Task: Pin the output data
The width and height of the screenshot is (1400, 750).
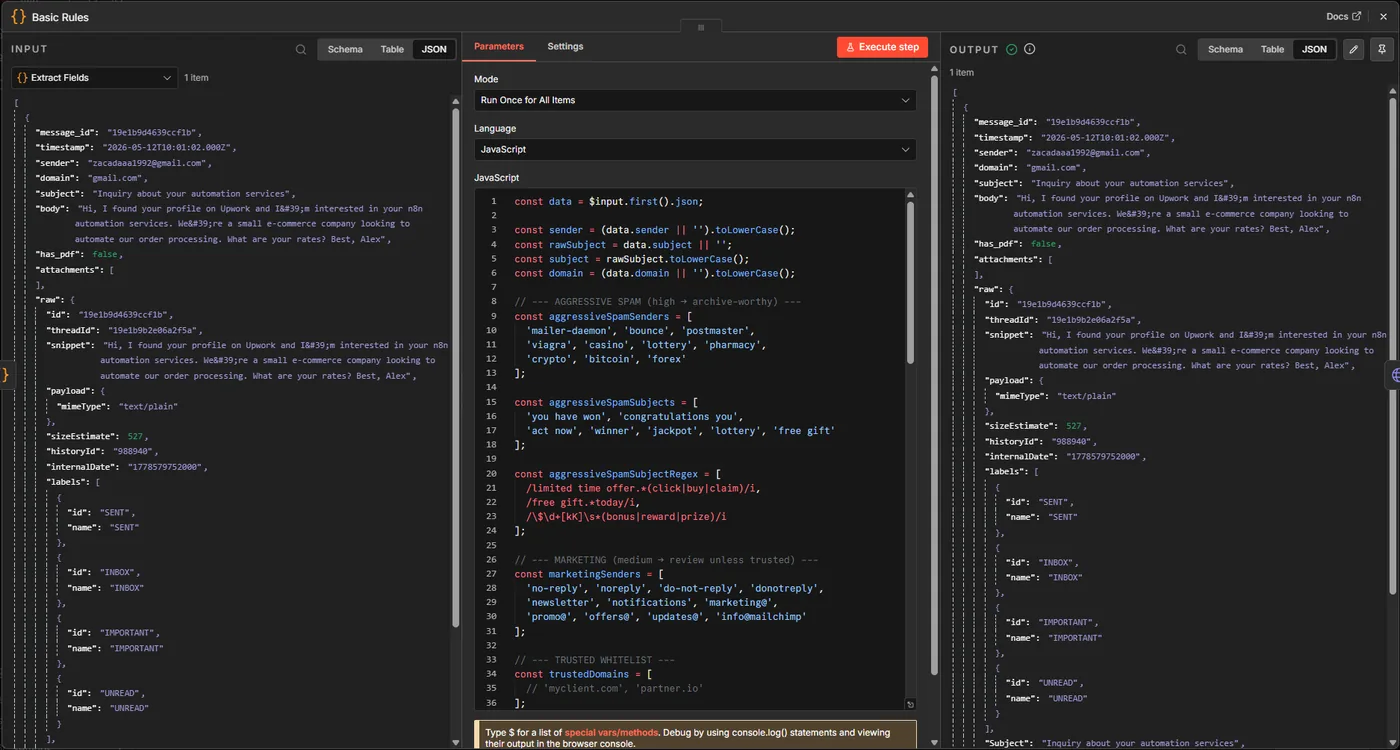Action: point(1381,49)
